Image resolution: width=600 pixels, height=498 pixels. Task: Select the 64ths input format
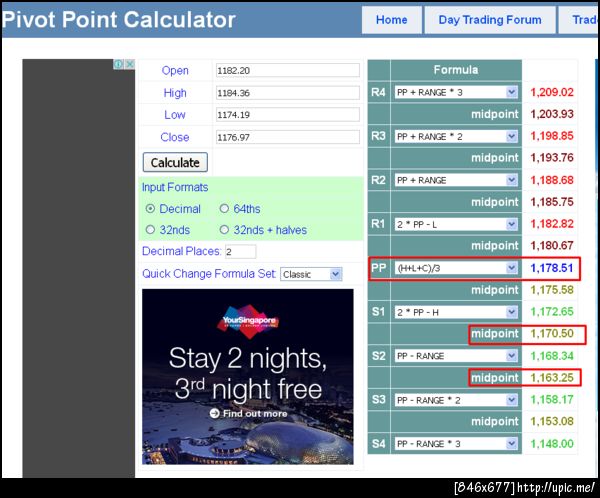coord(224,209)
